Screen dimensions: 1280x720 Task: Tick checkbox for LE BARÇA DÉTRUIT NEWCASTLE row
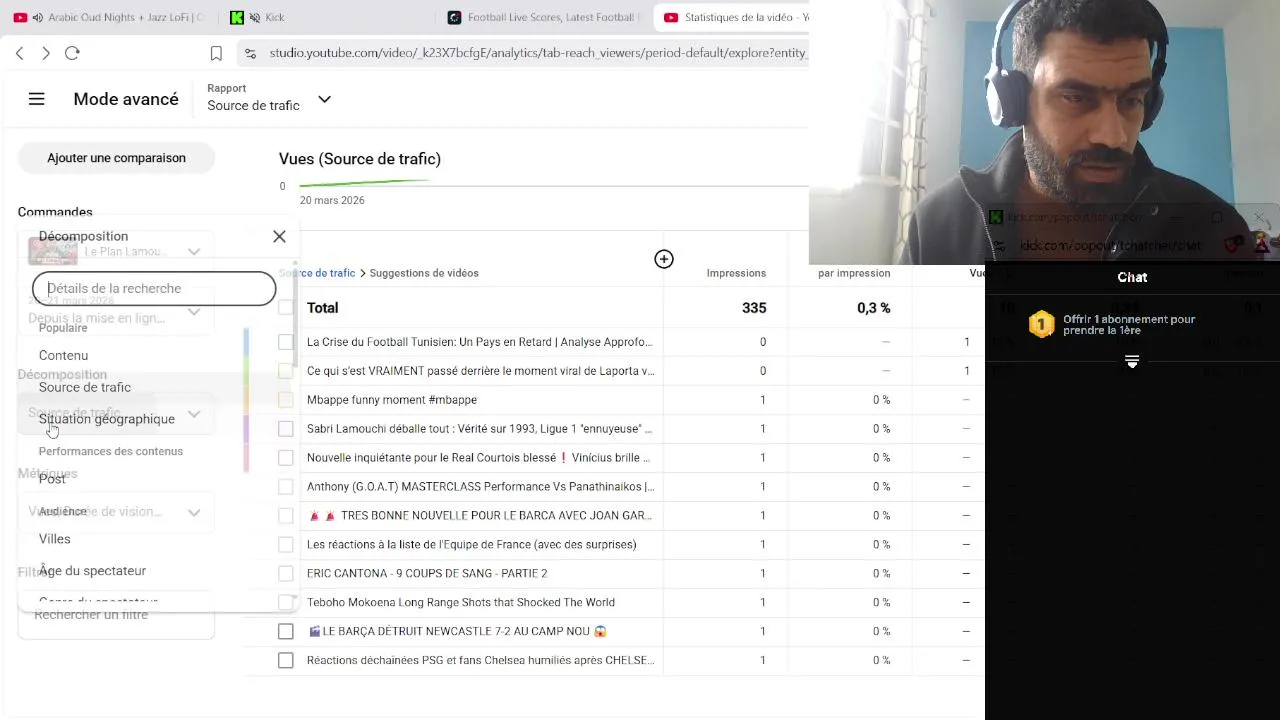[x=286, y=632]
